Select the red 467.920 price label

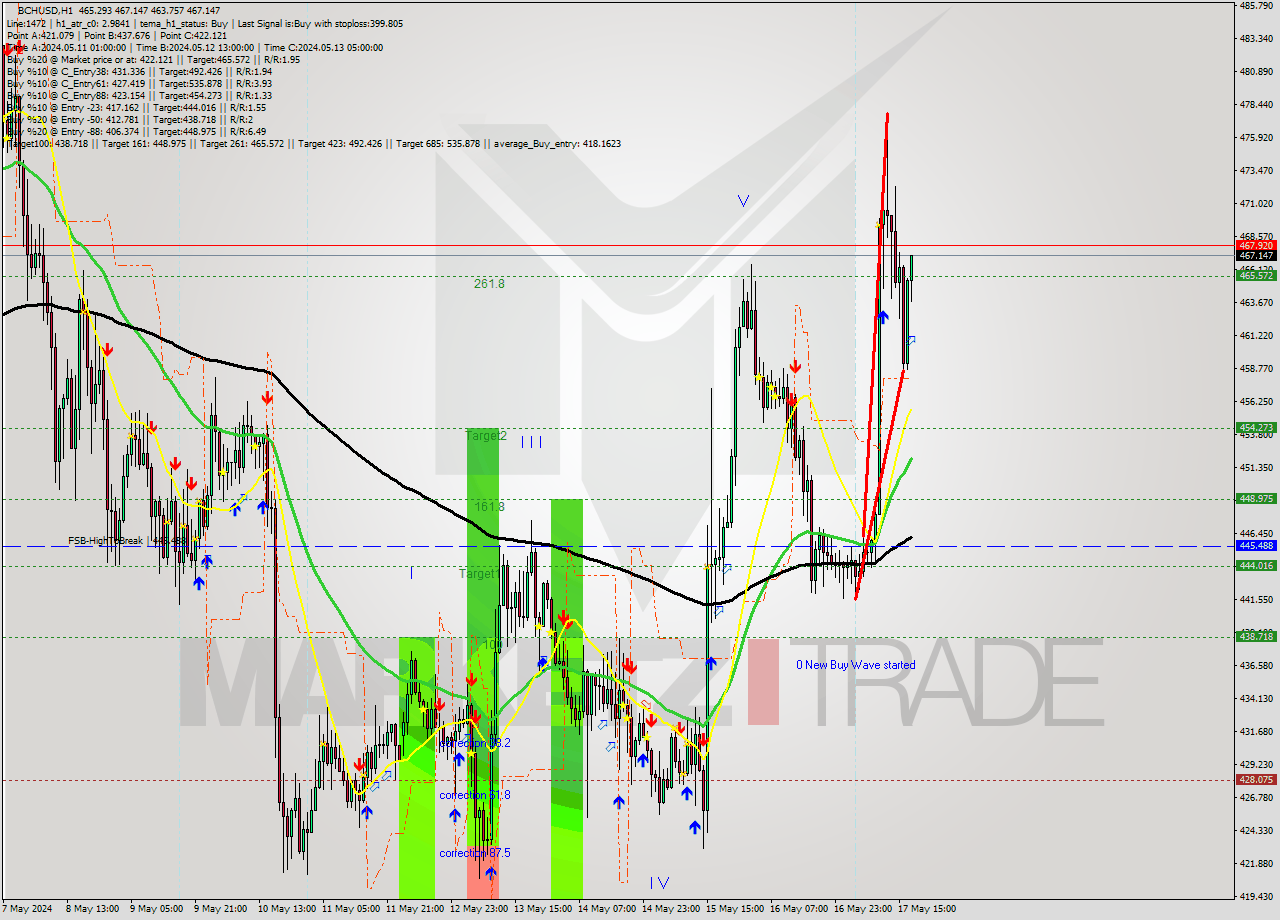tap(1255, 245)
